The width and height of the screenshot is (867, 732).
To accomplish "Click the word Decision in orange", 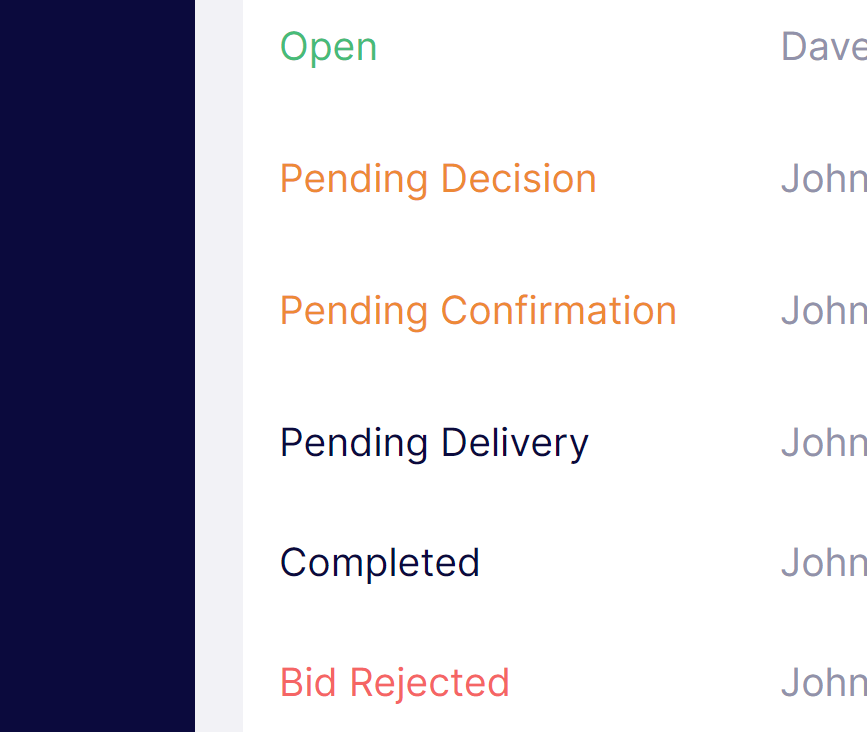I will click(x=519, y=179).
